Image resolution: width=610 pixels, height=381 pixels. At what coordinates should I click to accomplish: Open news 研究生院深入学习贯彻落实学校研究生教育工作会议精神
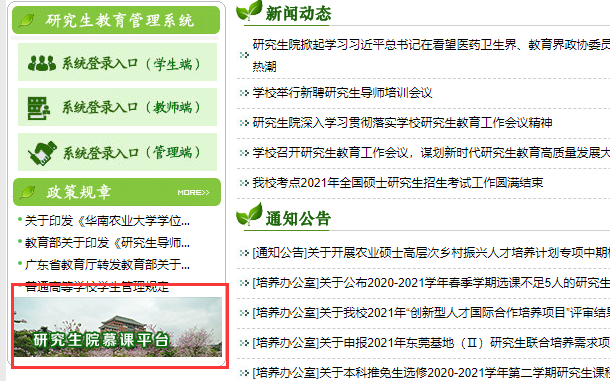click(402, 123)
